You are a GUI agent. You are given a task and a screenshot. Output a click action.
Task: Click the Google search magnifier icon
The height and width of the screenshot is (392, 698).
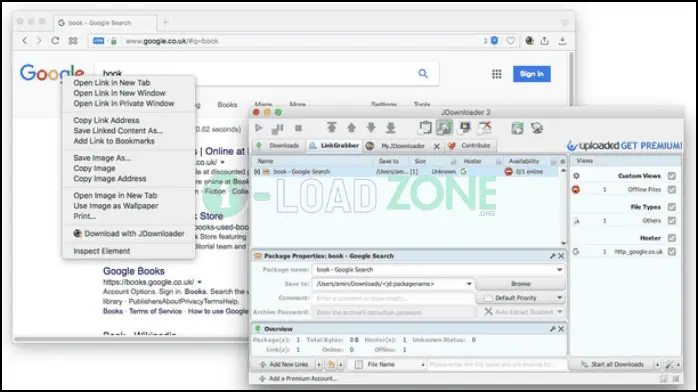click(x=423, y=73)
